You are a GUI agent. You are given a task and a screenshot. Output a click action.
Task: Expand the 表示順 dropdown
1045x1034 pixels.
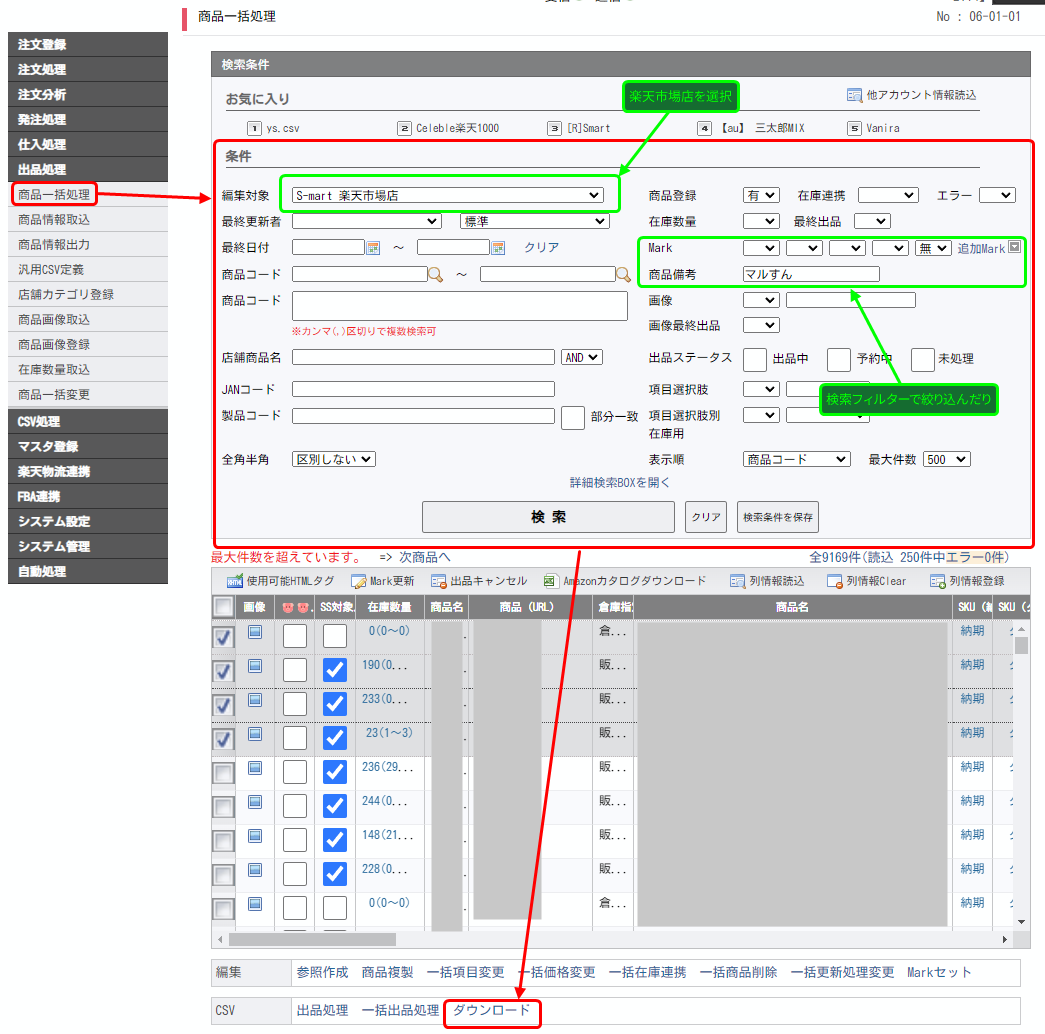pos(796,459)
